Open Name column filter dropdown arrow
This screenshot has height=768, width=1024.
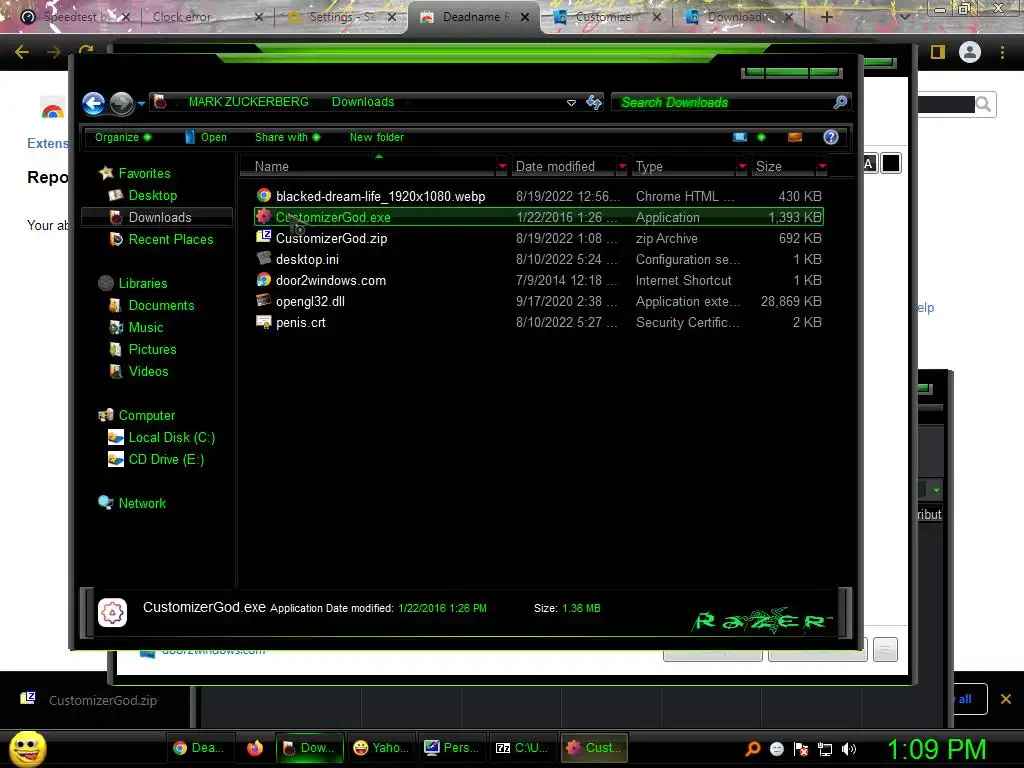(502, 167)
